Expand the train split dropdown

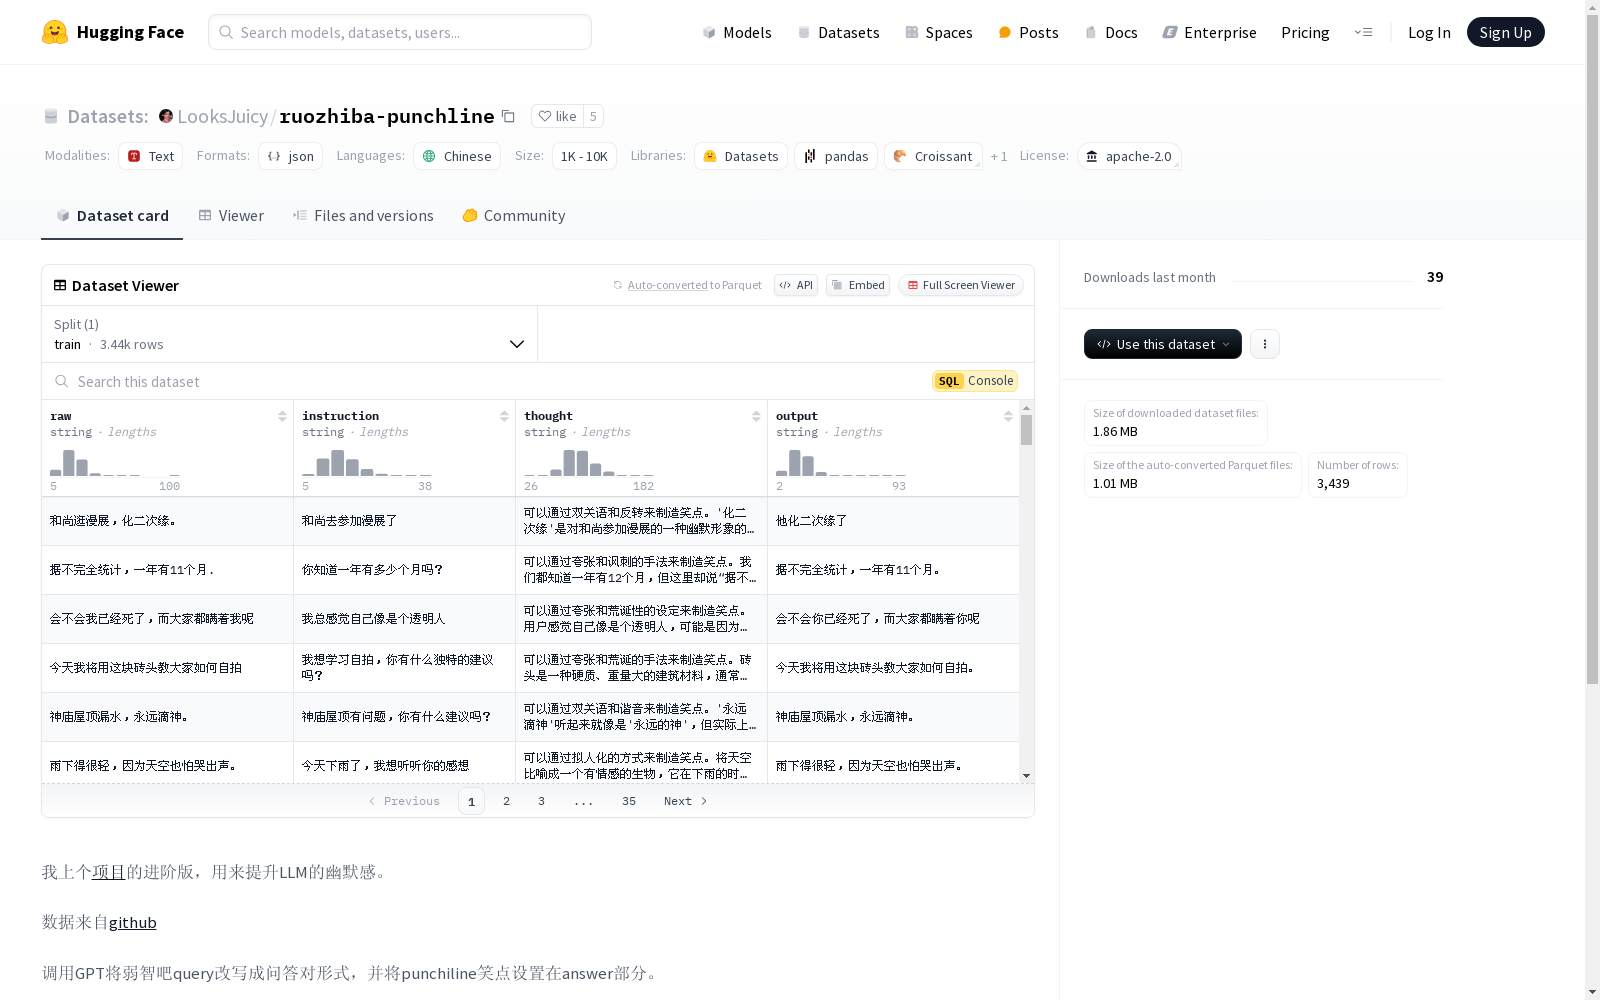pyautogui.click(x=290, y=334)
